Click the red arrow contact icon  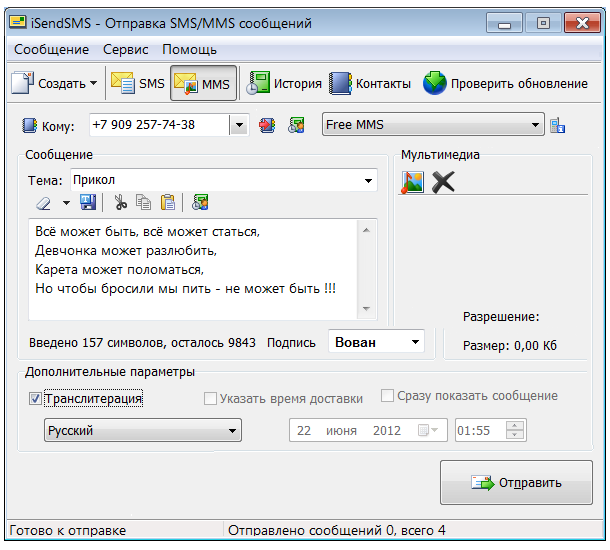267,125
